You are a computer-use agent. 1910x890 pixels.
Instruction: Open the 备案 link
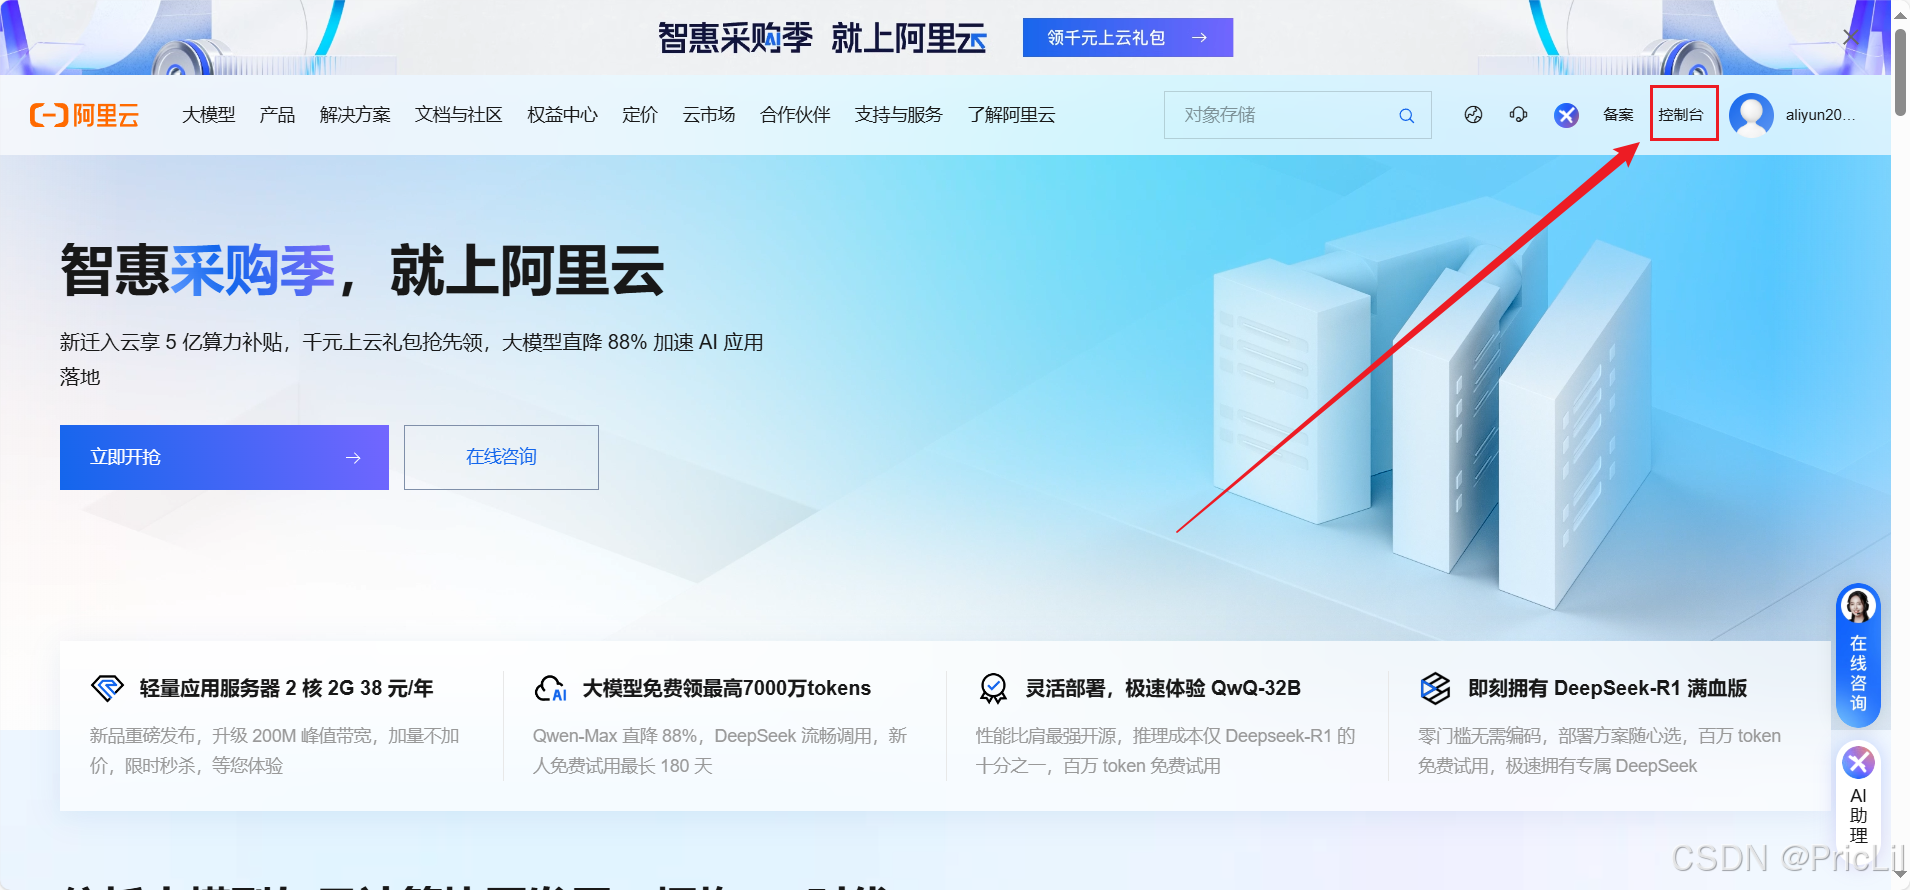1618,115
